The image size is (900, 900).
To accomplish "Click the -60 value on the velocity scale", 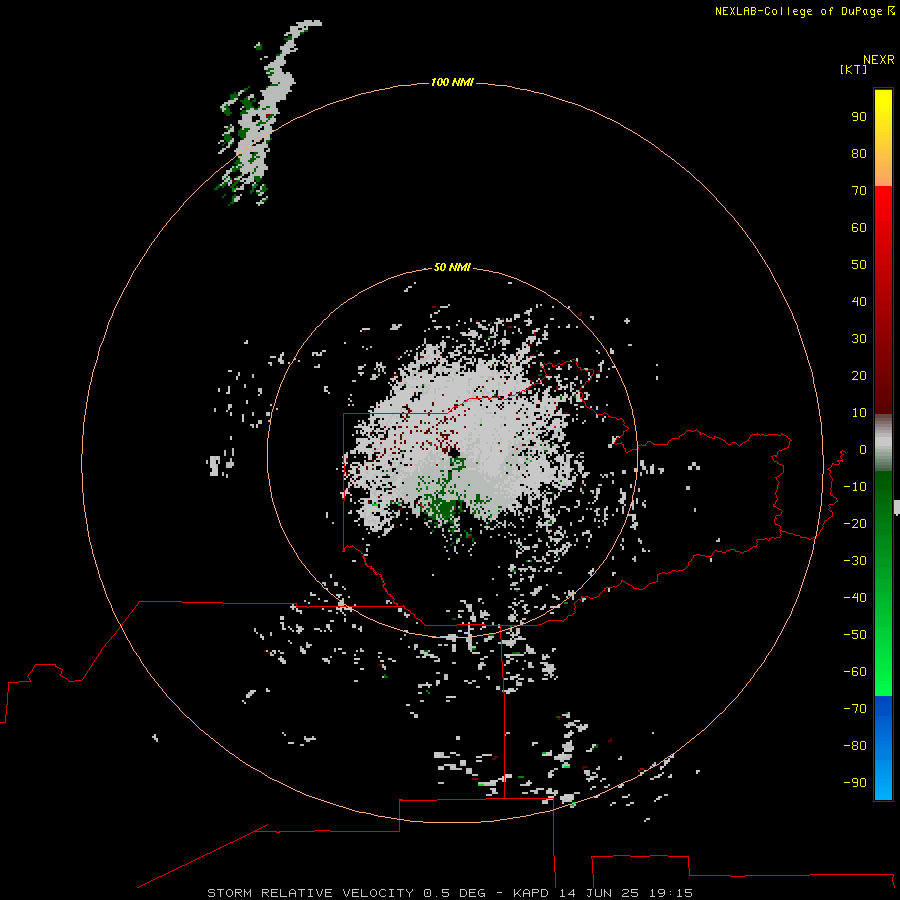I will click(x=855, y=672).
